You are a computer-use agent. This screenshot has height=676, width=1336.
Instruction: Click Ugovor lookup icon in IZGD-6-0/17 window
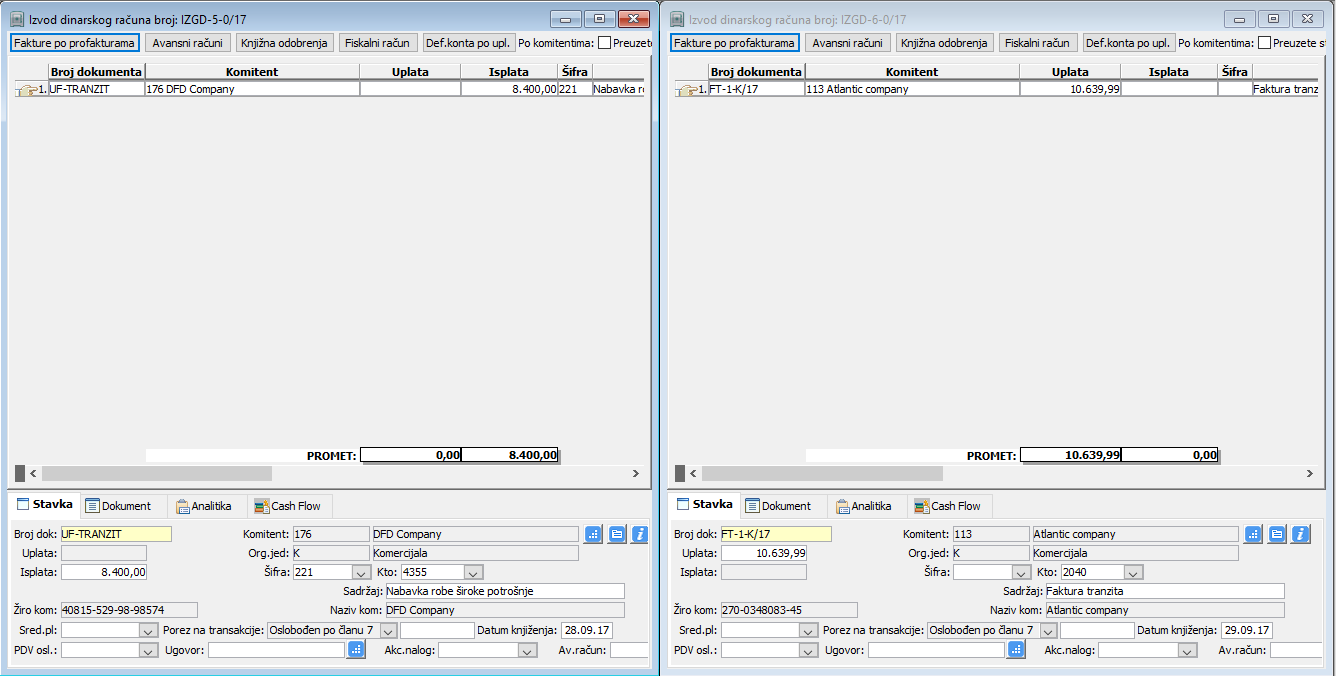pyautogui.click(x=1016, y=650)
